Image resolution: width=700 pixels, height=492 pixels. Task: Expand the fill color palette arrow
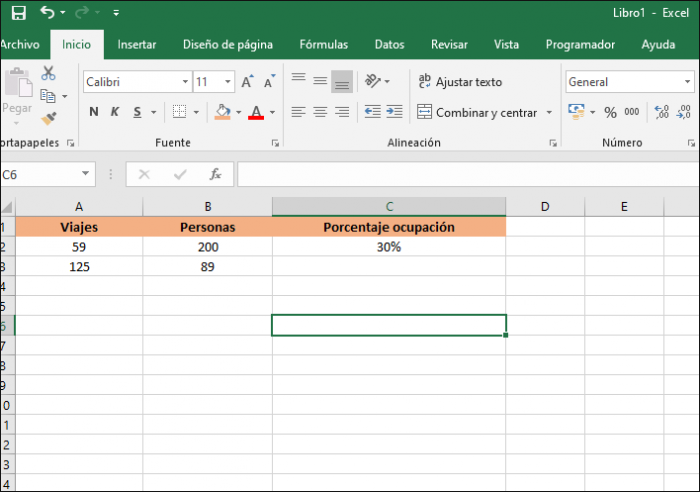238,112
